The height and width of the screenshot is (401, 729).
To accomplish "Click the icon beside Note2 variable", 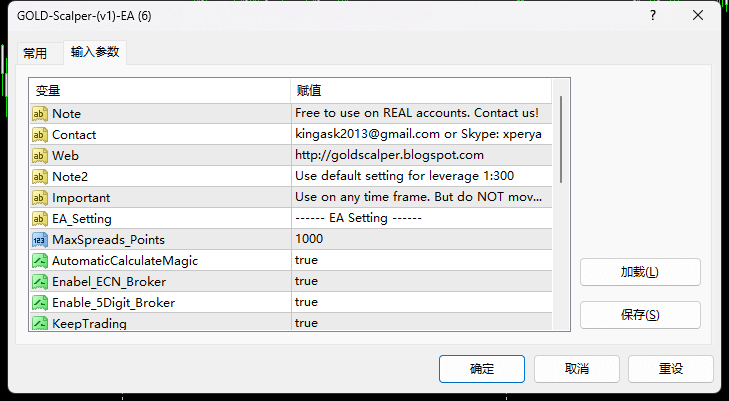I will point(40,177).
